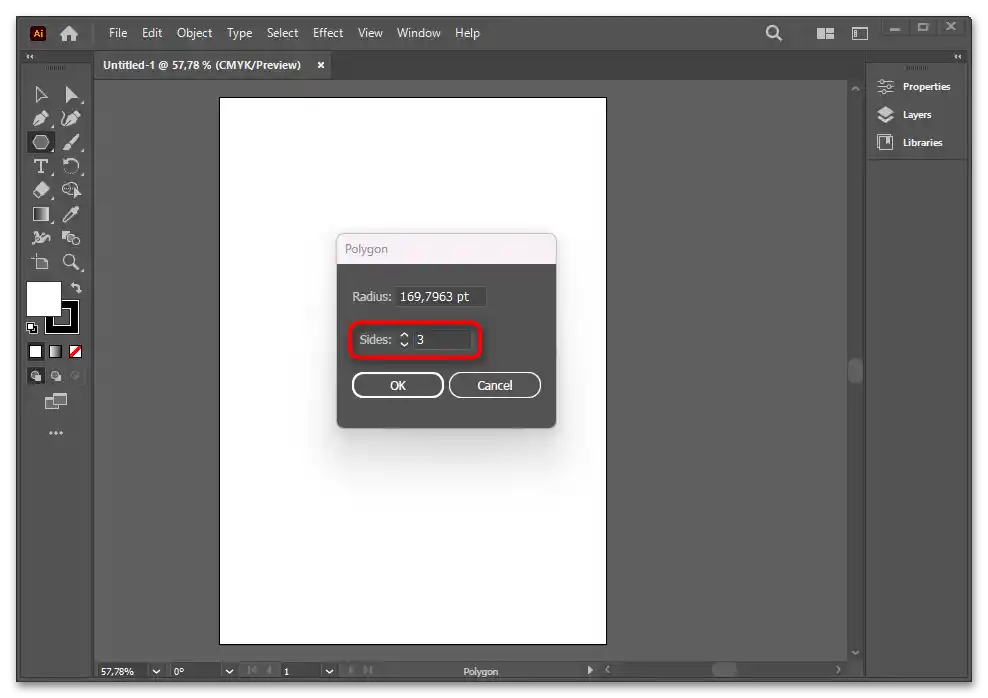This screenshot has height=698, width=988.
Task: Enable Draw Behind mode
Action: click(56, 376)
